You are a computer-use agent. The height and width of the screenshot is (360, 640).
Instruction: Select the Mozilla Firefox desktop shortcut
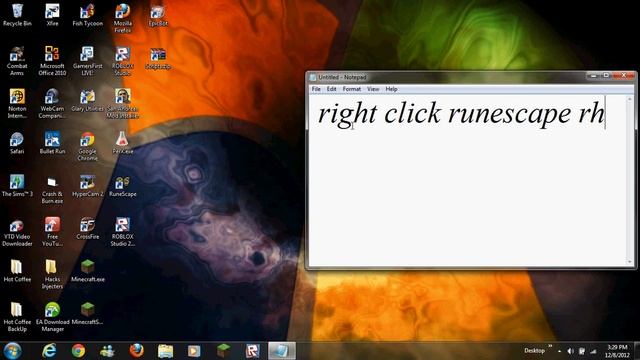122,18
